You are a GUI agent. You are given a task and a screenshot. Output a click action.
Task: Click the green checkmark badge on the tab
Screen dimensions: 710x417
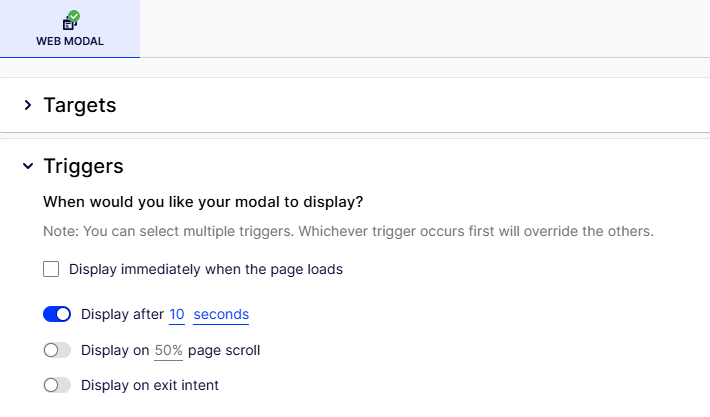74,16
